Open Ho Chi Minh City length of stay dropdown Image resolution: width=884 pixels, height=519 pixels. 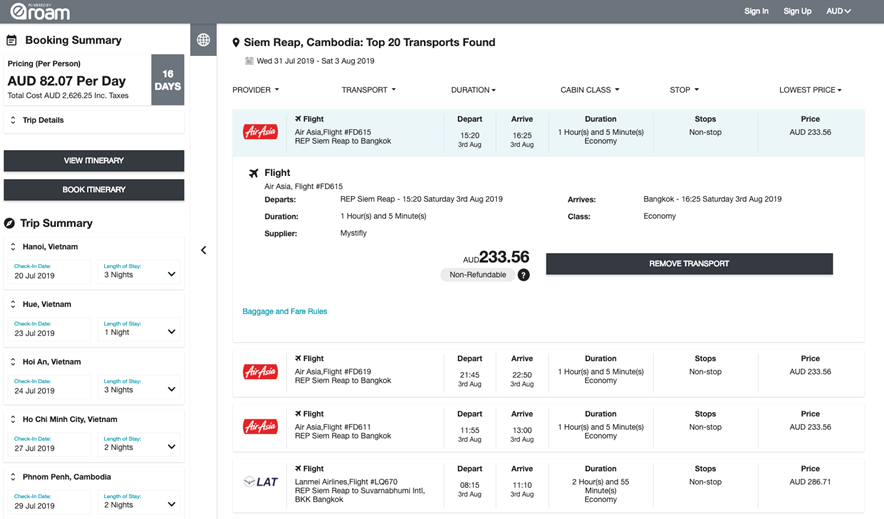coord(139,444)
